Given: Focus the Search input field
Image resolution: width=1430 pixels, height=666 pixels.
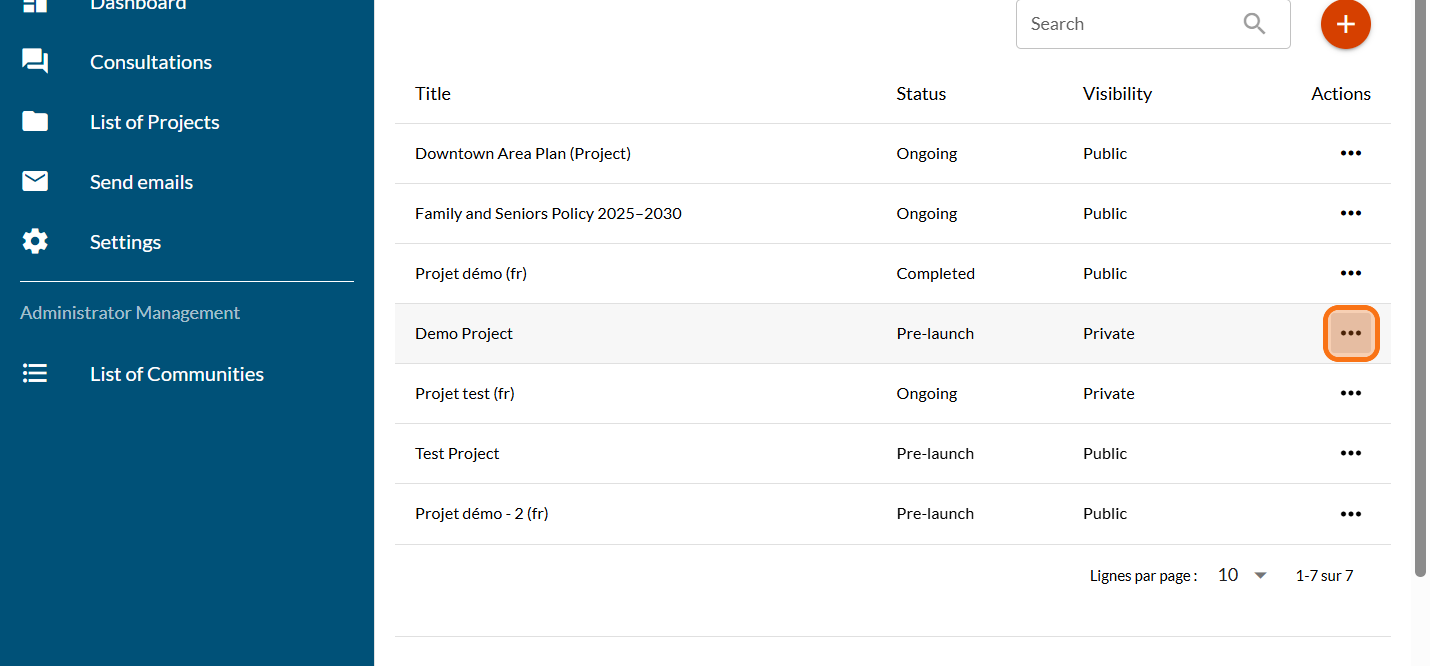Looking at the screenshot, I should tap(1125, 24).
